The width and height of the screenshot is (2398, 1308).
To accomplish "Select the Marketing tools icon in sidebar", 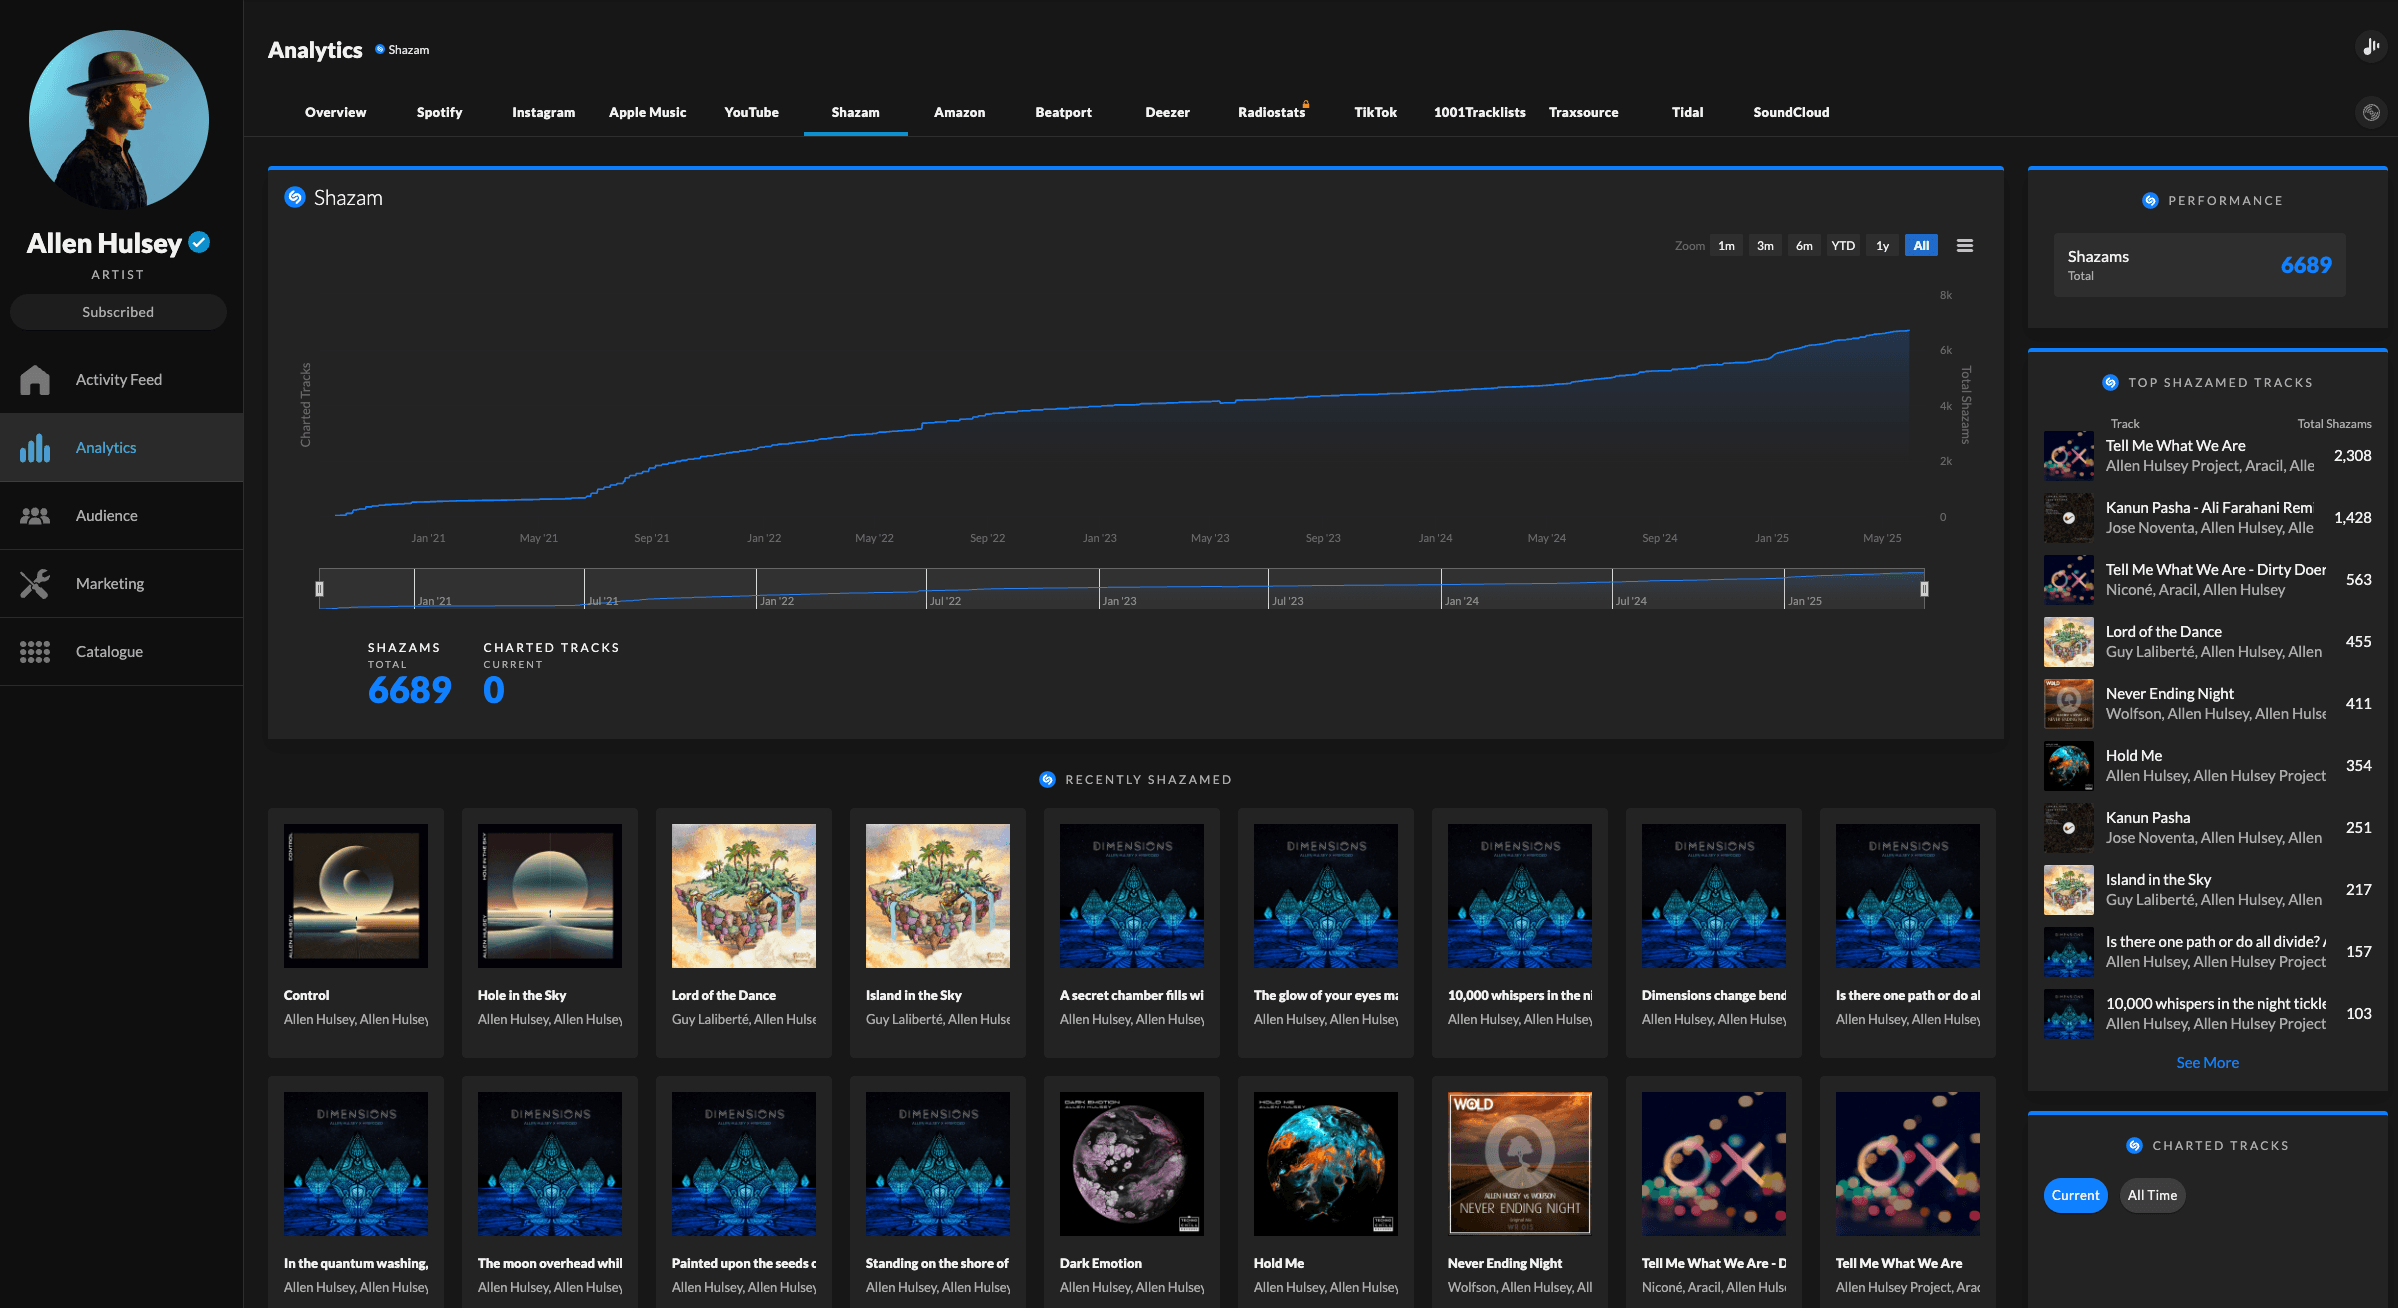I will pos(34,583).
